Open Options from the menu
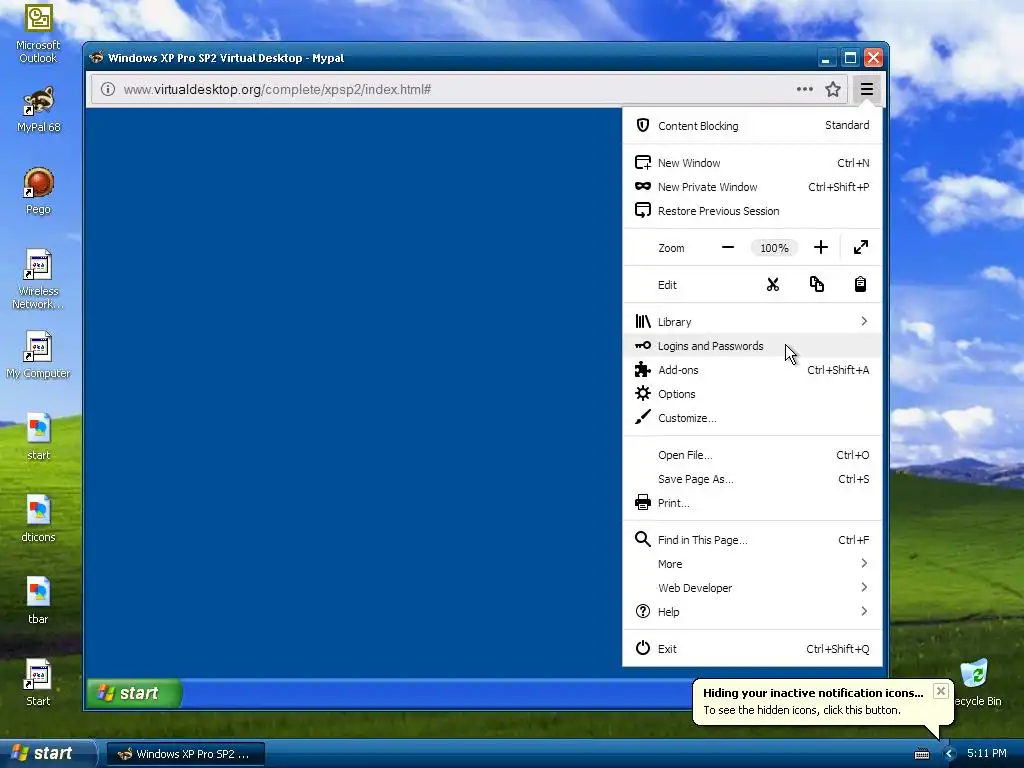This screenshot has width=1024, height=768. (x=752, y=394)
